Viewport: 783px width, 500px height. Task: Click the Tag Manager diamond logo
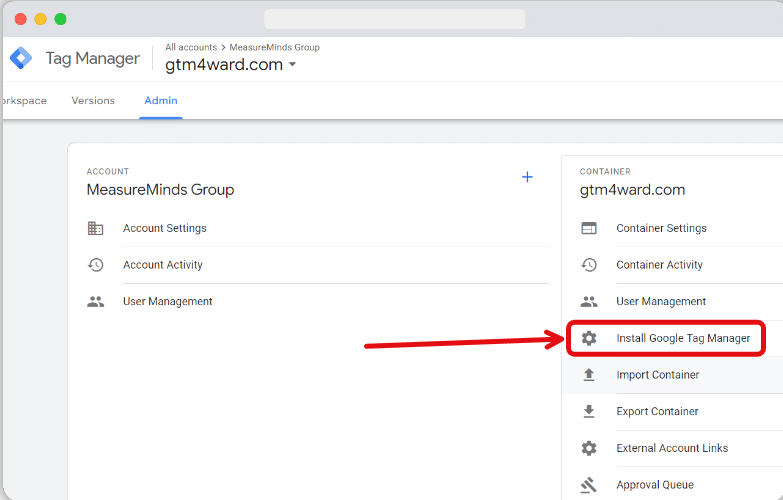click(21, 58)
